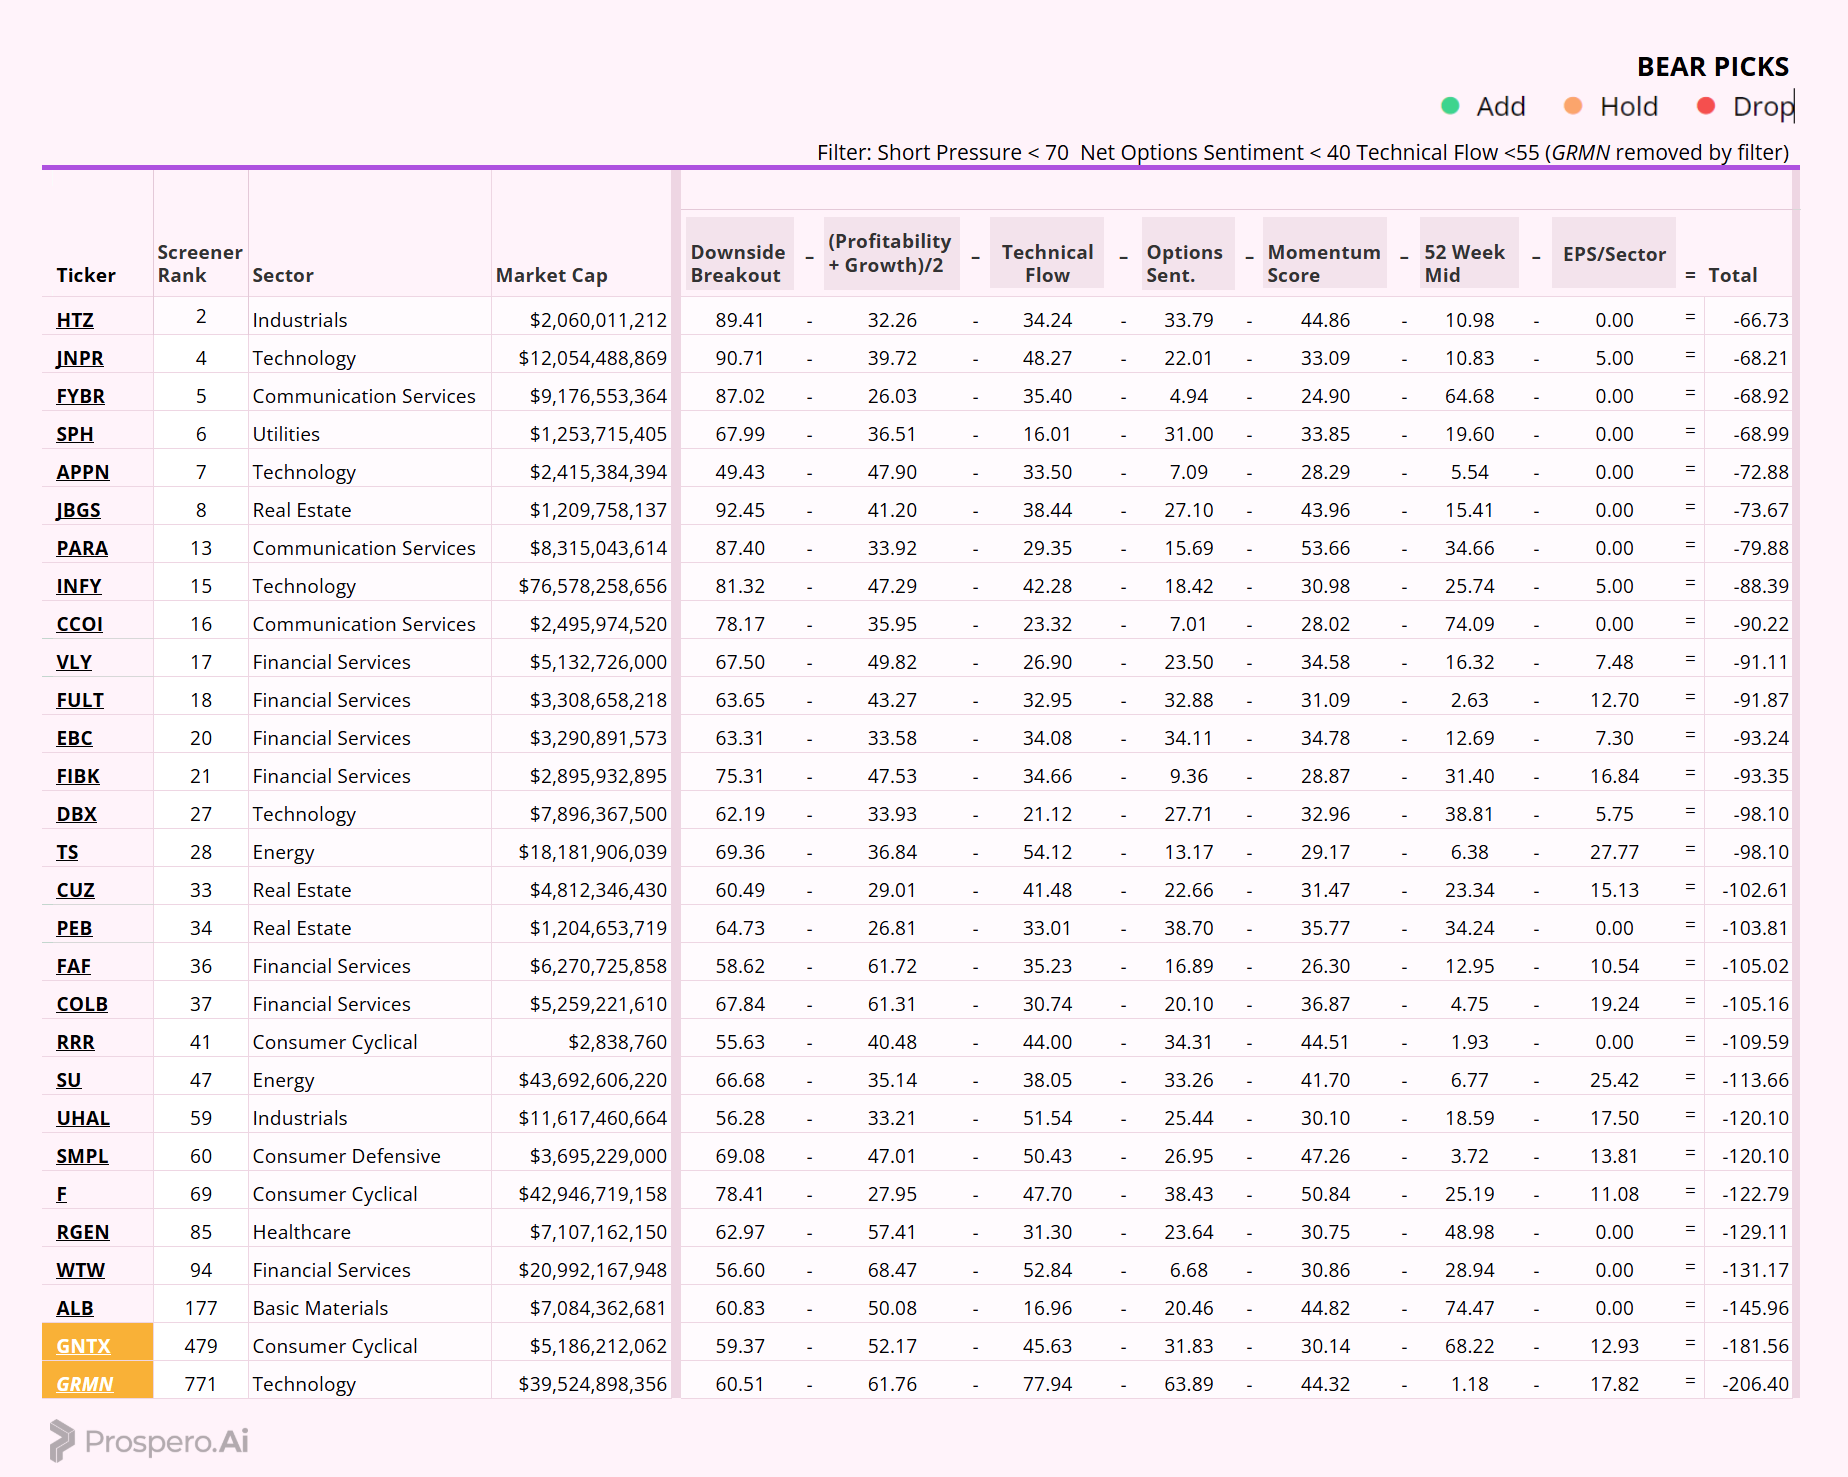The image size is (1848, 1477).
Task: Select RRR market cap $2,838,760
Action: (x=617, y=1042)
